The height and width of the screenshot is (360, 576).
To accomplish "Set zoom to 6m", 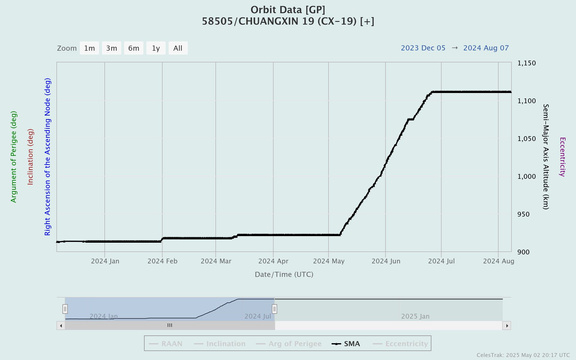I will pos(134,48).
